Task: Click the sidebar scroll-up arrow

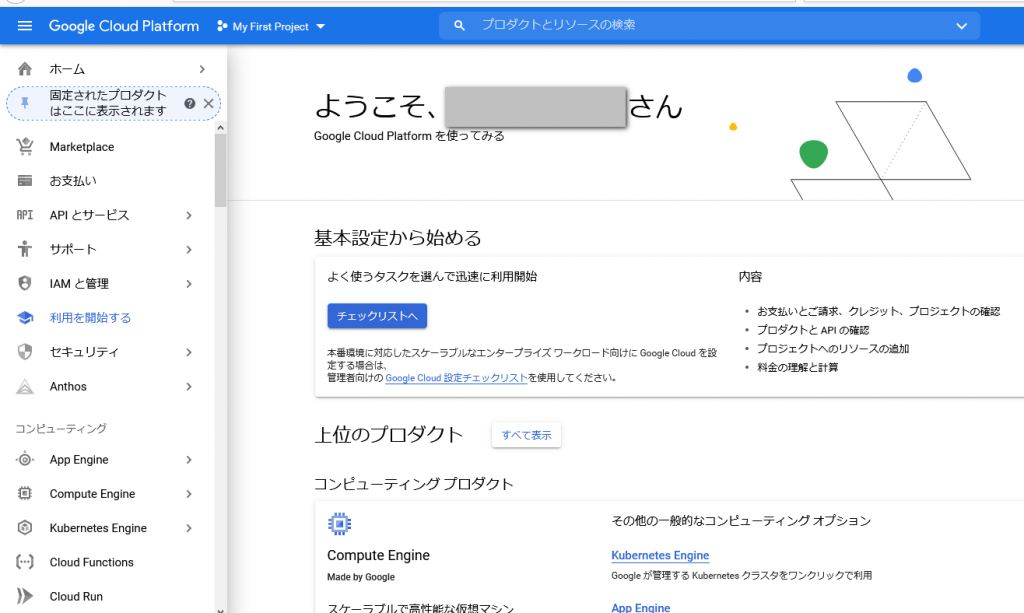Action: tap(221, 128)
